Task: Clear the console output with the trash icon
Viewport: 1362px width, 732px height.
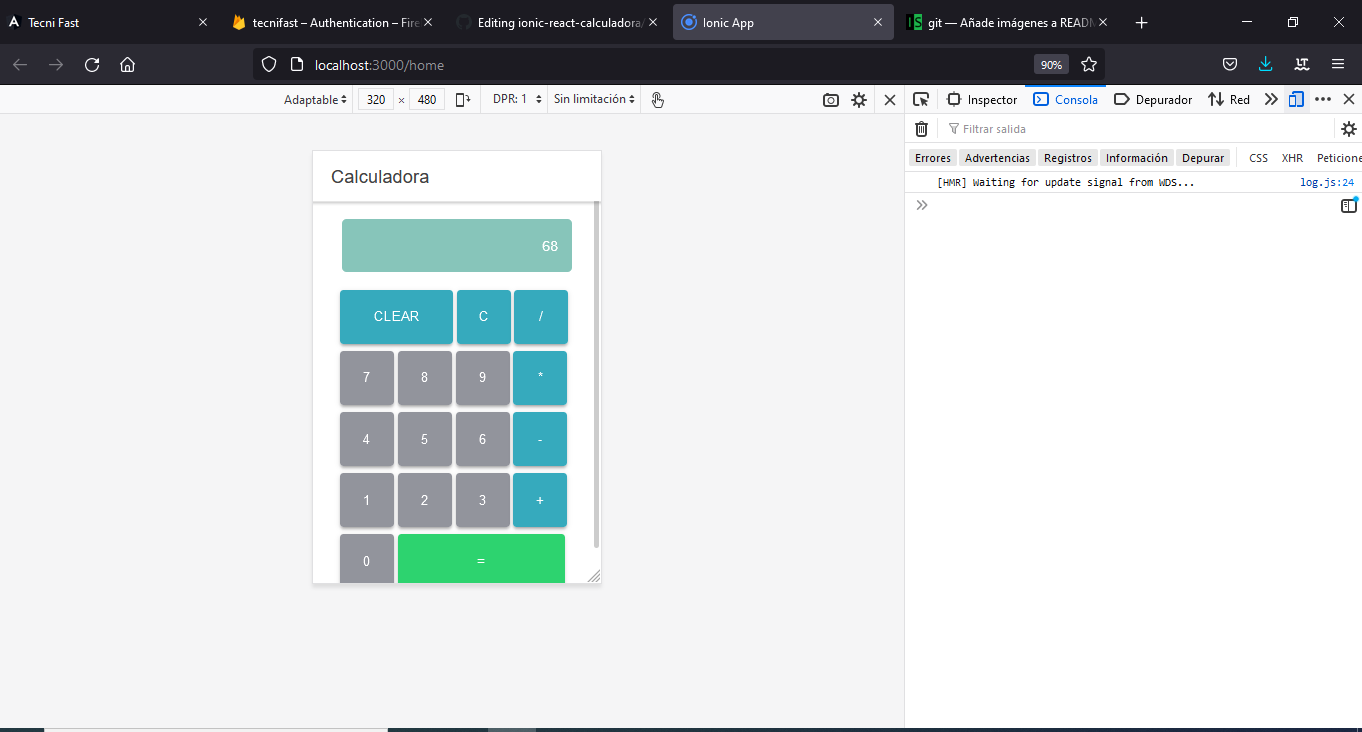Action: pos(921,128)
